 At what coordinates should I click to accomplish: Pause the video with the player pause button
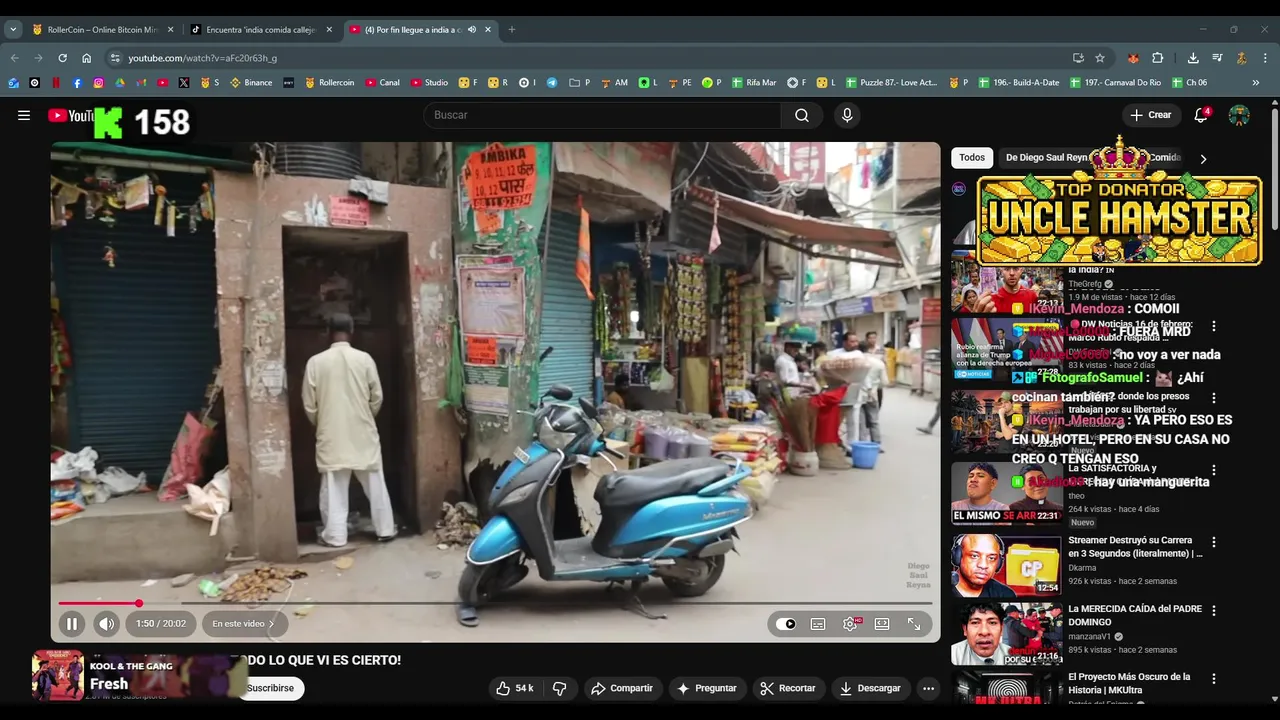71,624
